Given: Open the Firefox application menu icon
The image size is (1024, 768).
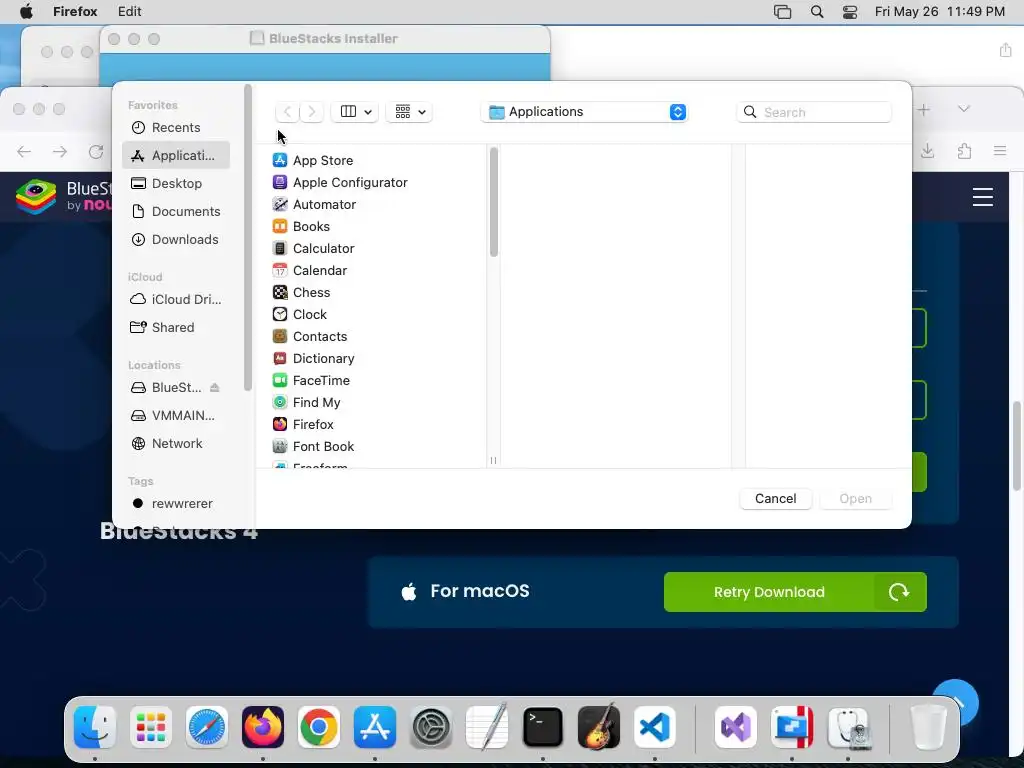Looking at the screenshot, I should tap(1000, 152).
